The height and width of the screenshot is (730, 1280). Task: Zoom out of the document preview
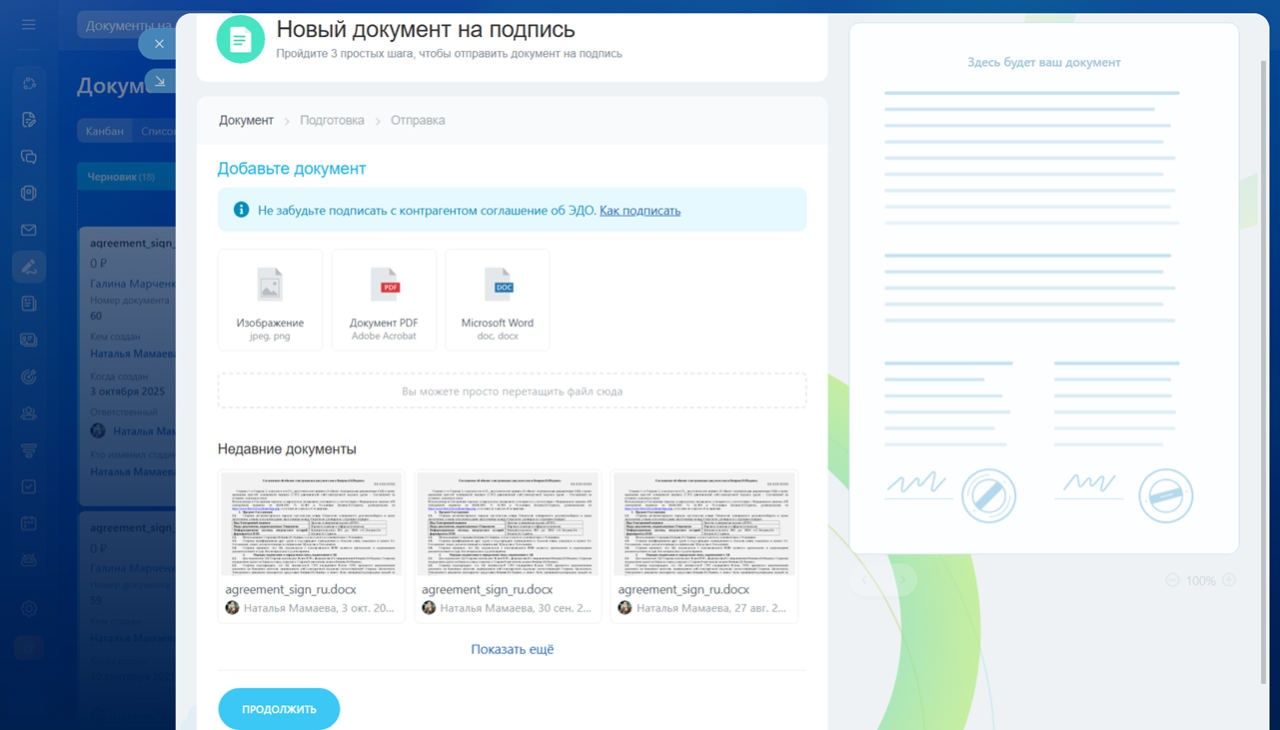tap(1172, 580)
